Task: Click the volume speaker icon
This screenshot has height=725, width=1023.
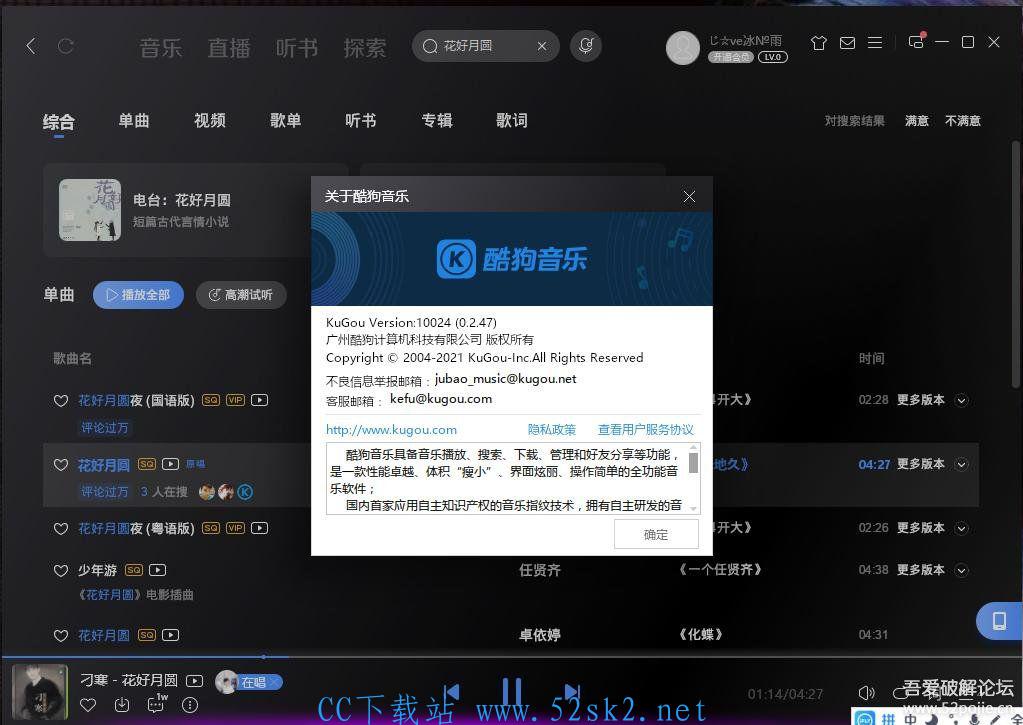Action: tap(866, 692)
